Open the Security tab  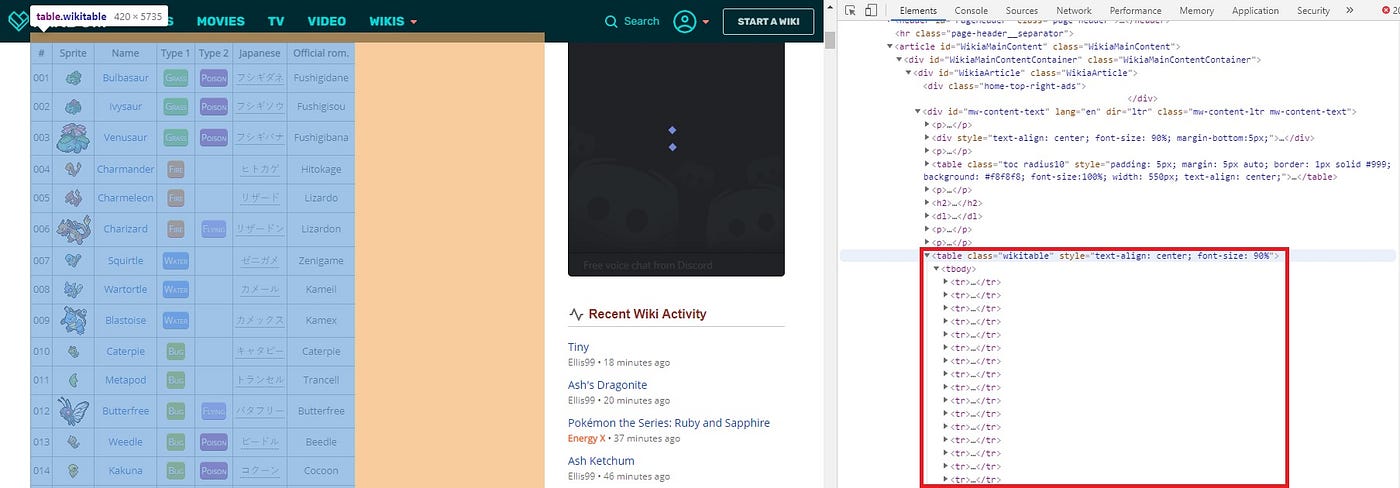(1313, 10)
